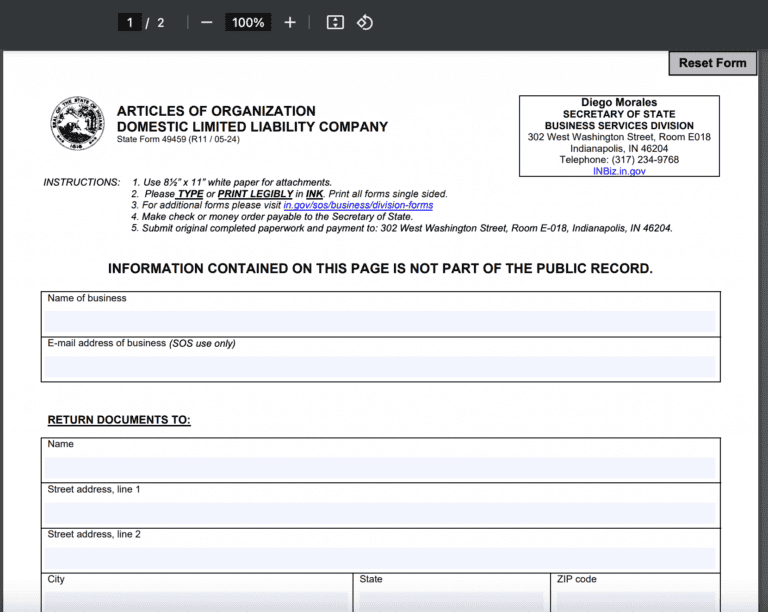Click instruction 5 about submitting original paperwork

click(x=402, y=228)
